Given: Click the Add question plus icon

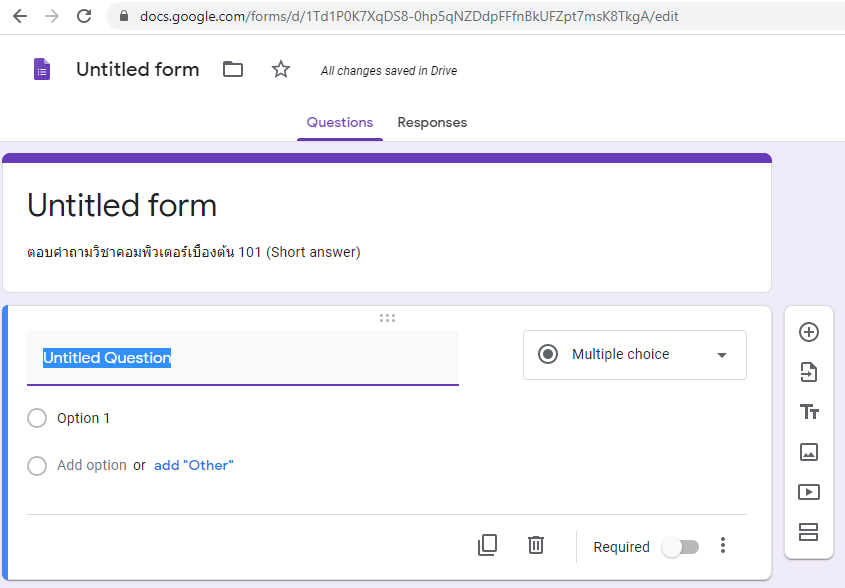Looking at the screenshot, I should coord(809,332).
